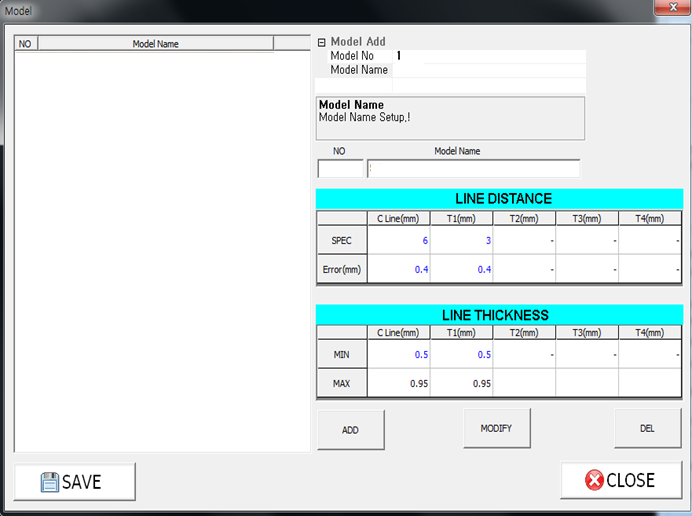This screenshot has height=516, width=692.
Task: Click the red X icon on CLOSE
Action: pyautogui.click(x=594, y=480)
